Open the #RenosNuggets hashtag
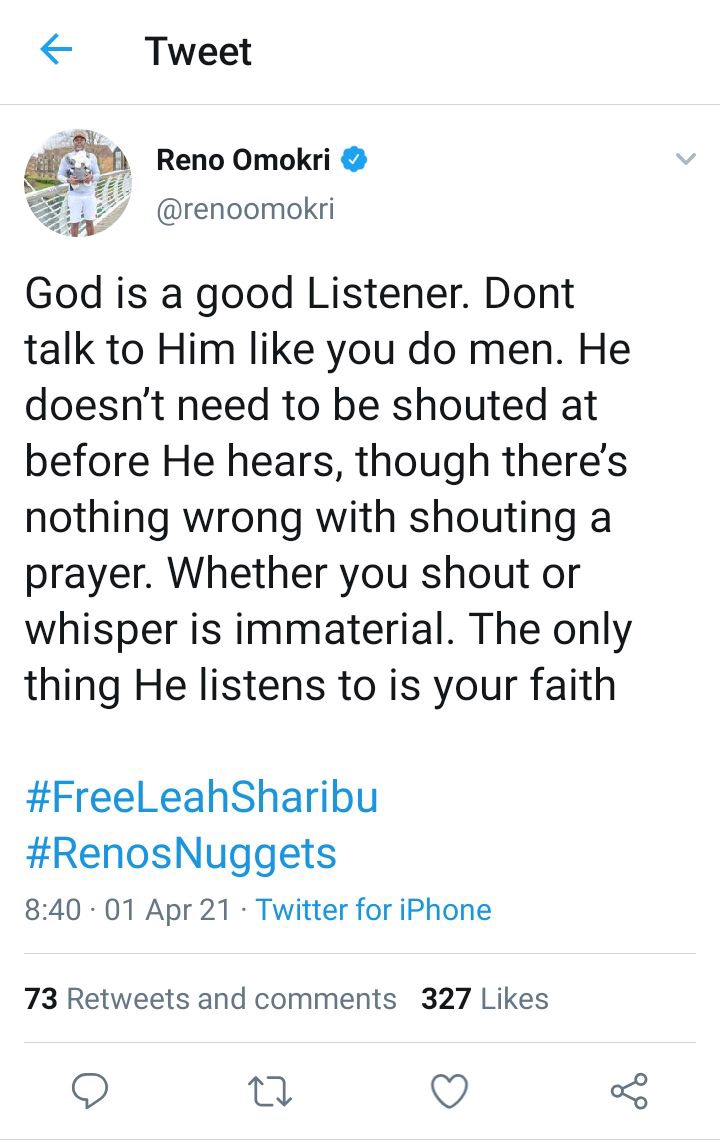This screenshot has height=1144, width=720. (x=180, y=853)
